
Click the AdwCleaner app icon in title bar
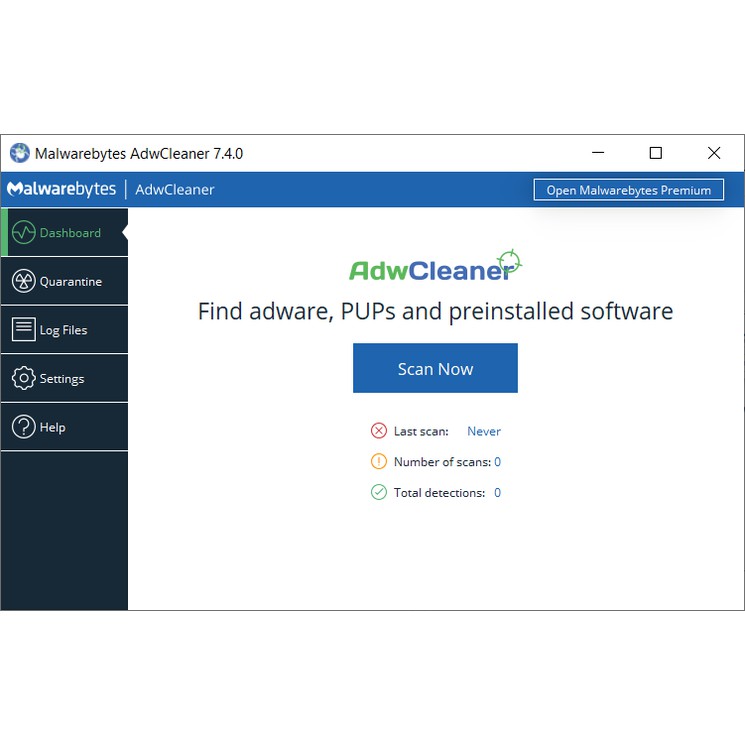20,153
